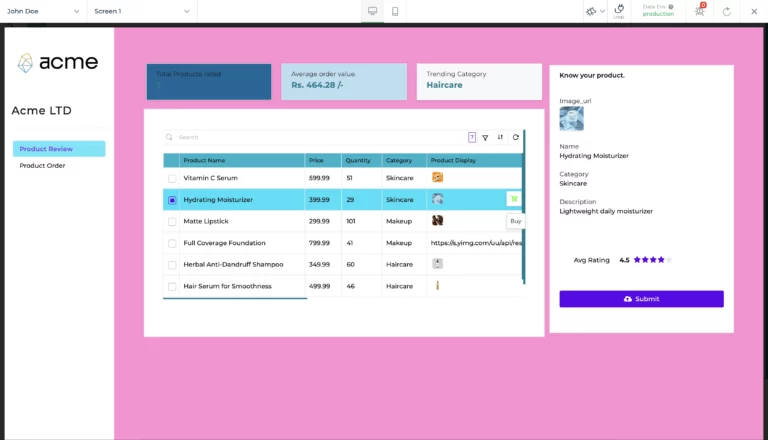The image size is (768, 440).
Task: Open the debugger bug icon with badge
Action: pos(699,11)
